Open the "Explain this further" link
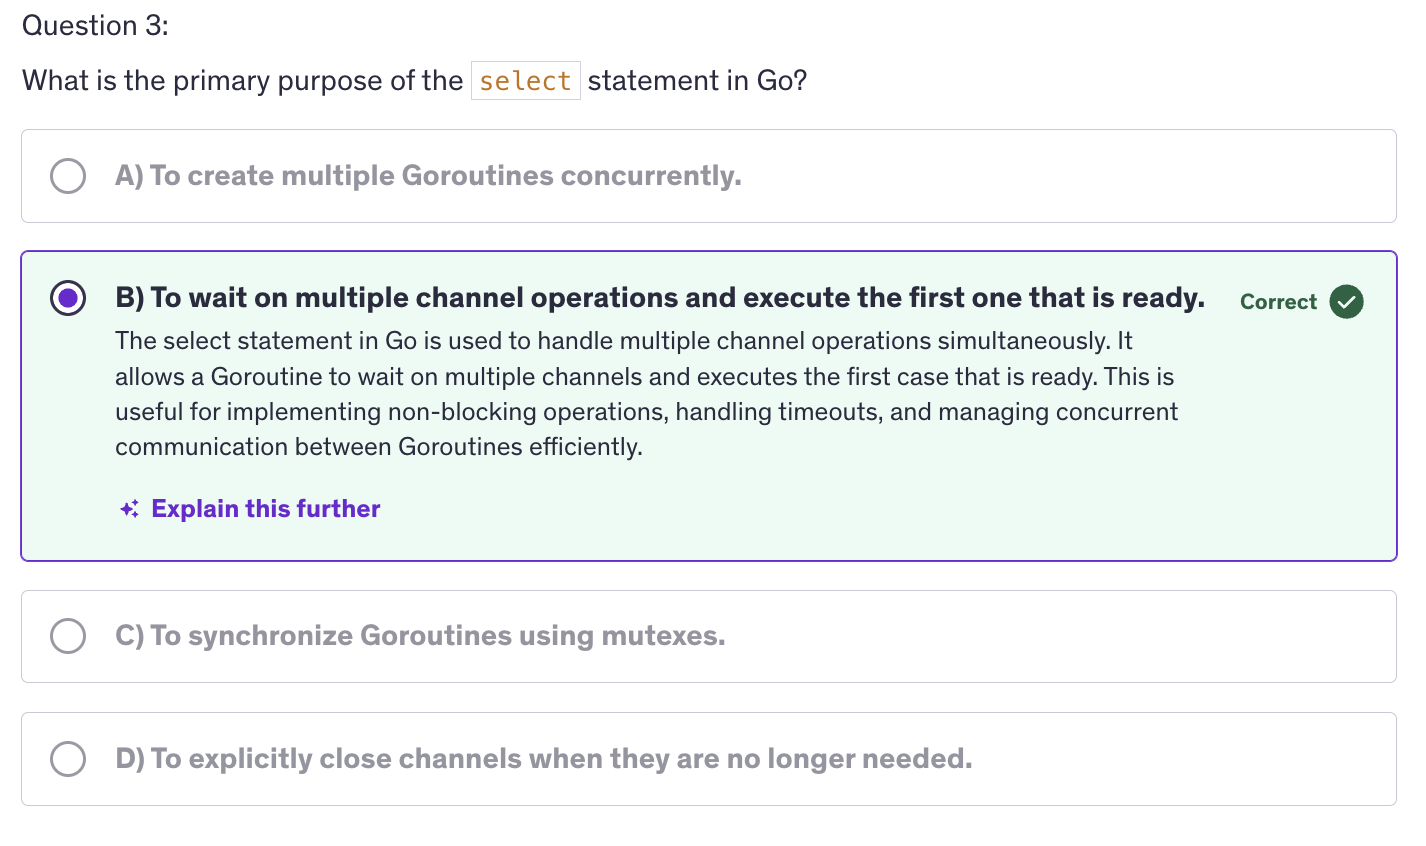The image size is (1426, 846). pyautogui.click(x=265, y=509)
